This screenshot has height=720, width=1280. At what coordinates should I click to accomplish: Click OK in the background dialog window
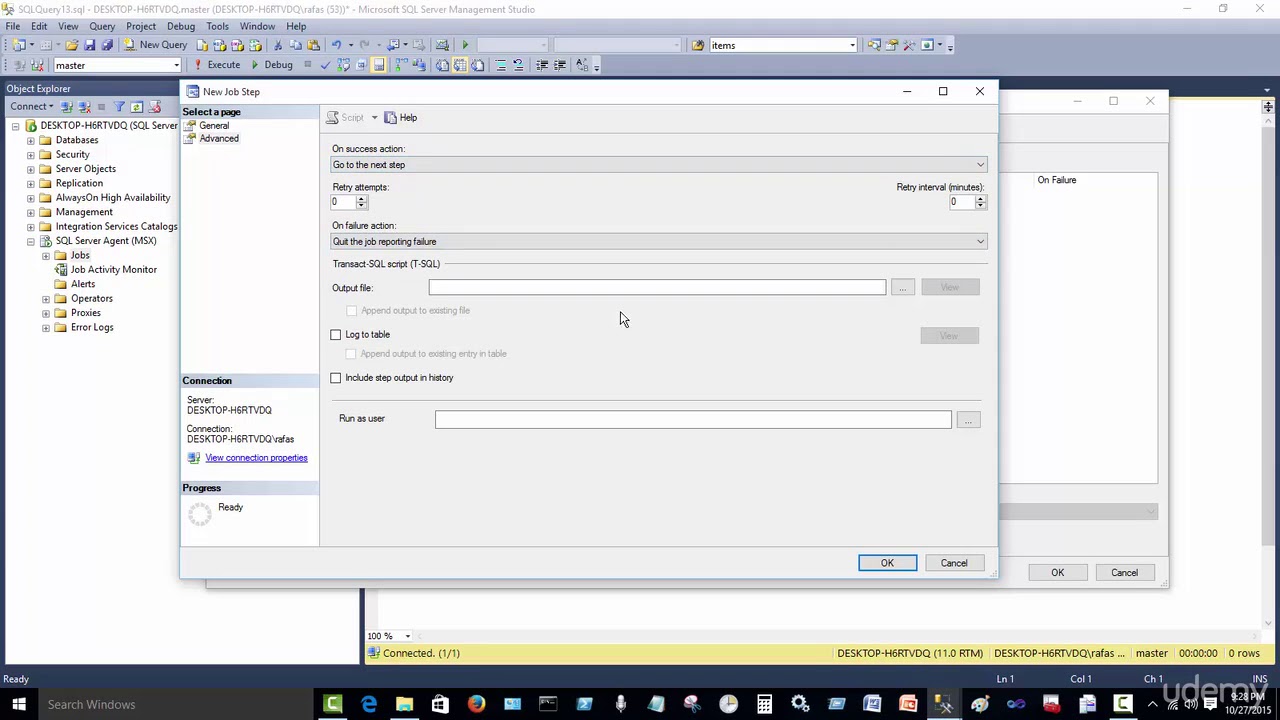point(1057,573)
